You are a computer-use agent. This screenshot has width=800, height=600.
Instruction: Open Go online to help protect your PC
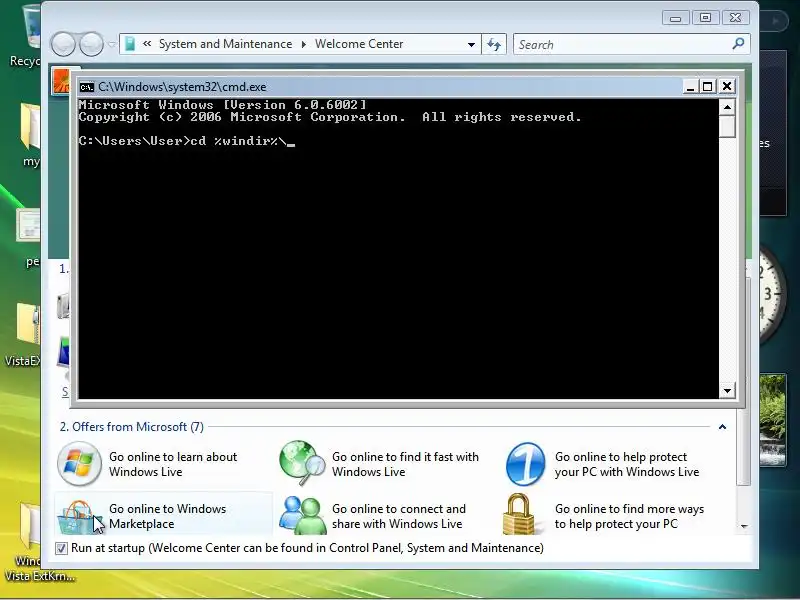627,464
